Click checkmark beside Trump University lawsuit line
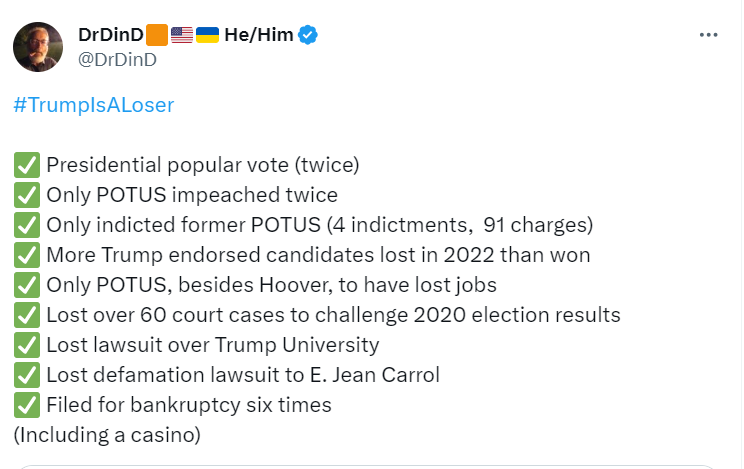Image resolution: width=744 pixels, height=469 pixels. pyautogui.click(x=26, y=345)
